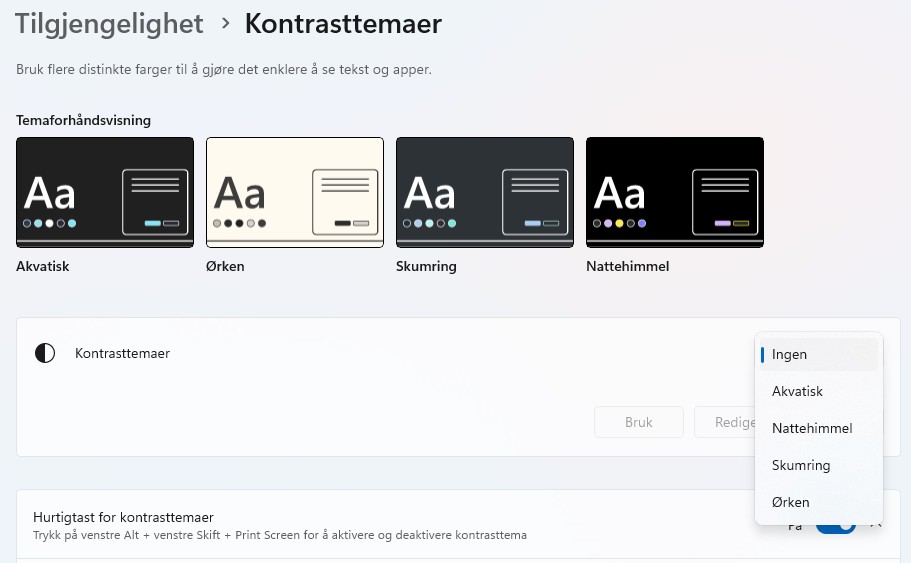Click the Skumring theme preview thumbnail

[x=485, y=192]
